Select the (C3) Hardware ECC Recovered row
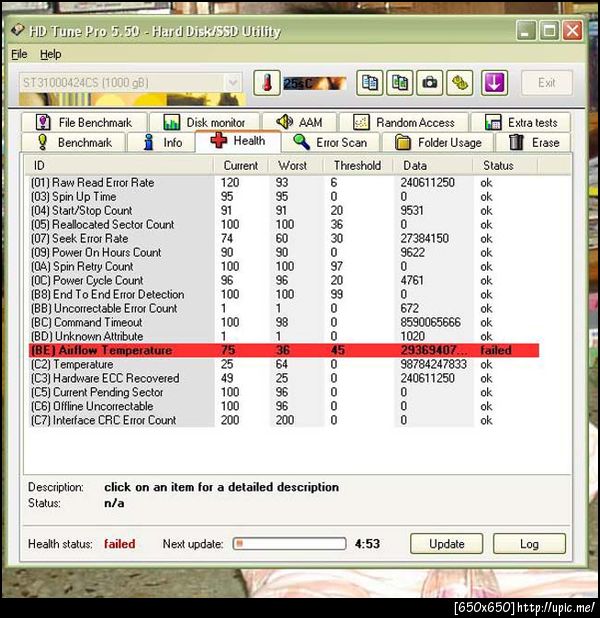This screenshot has width=600, height=618. [284, 378]
